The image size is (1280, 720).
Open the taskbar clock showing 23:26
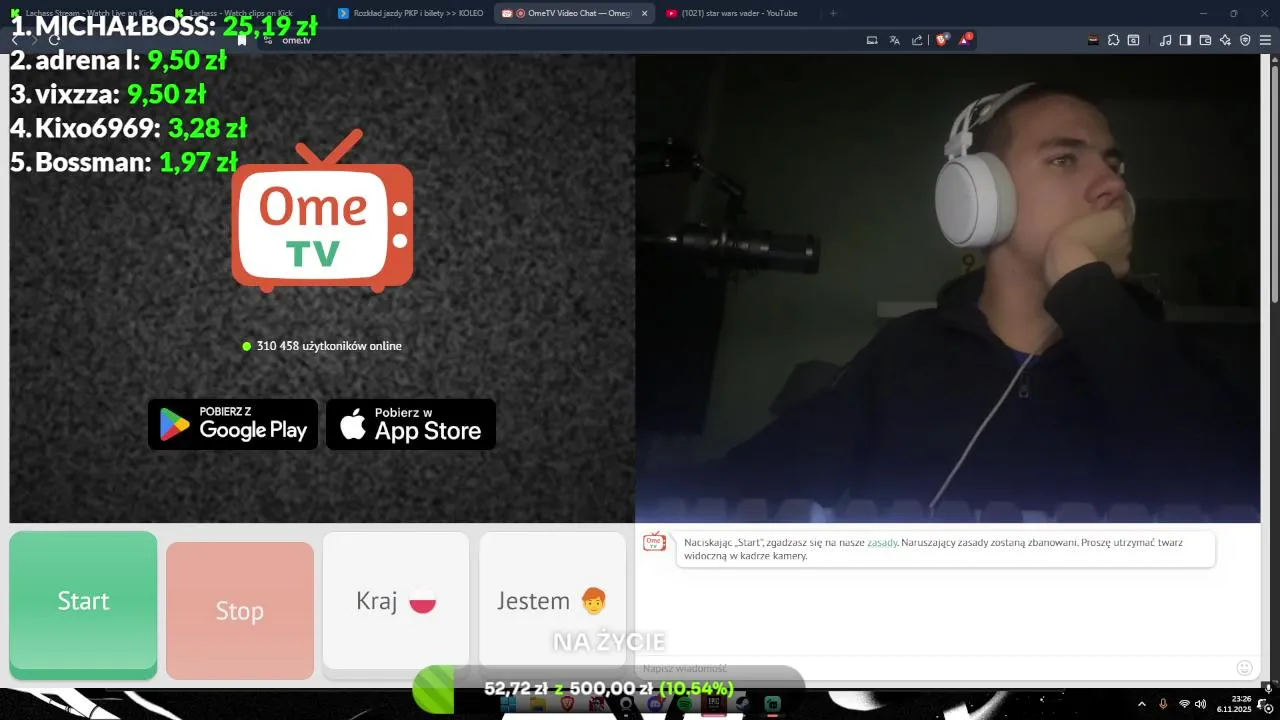pos(1234,704)
